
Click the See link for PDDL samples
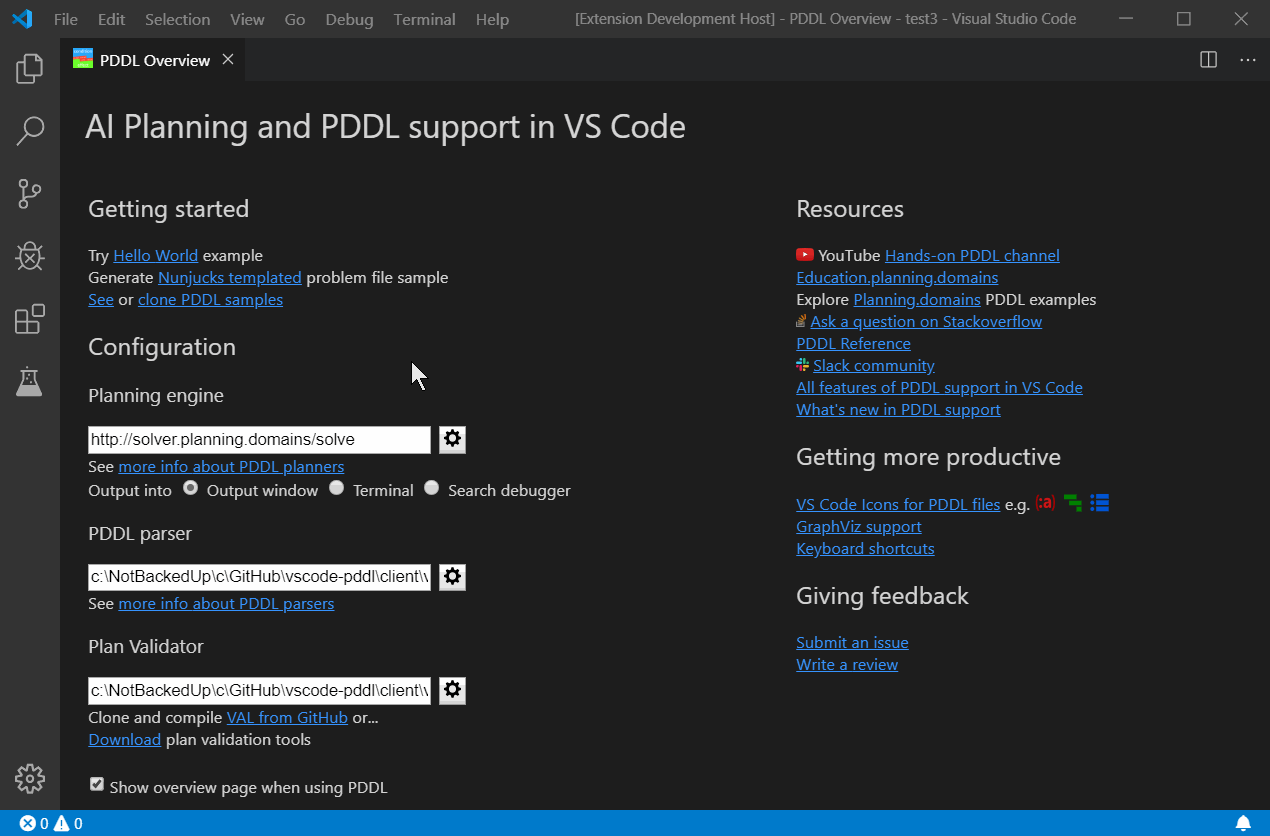[x=101, y=299]
